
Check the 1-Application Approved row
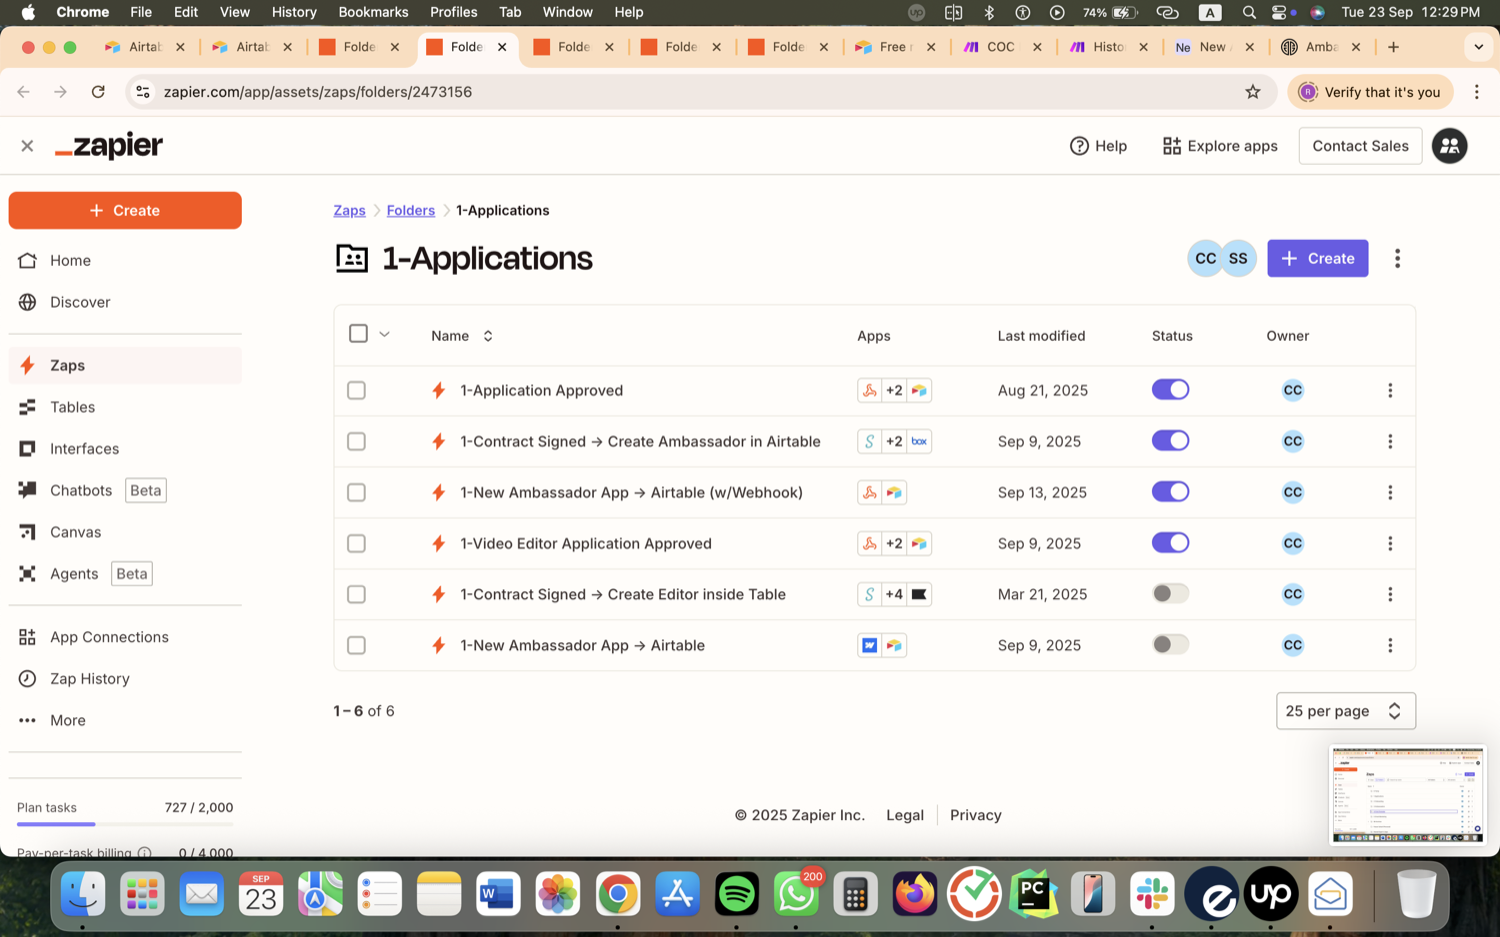click(356, 390)
